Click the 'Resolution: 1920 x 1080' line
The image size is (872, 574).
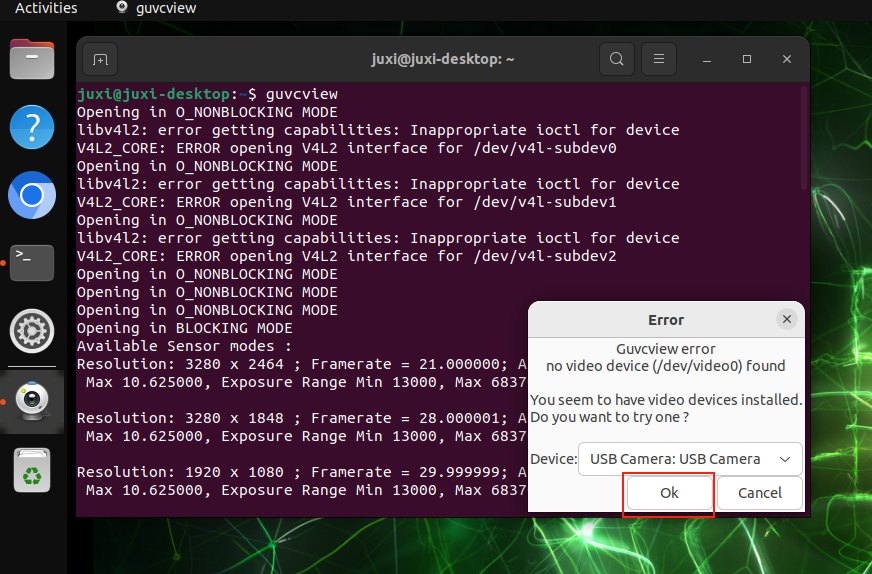302,472
